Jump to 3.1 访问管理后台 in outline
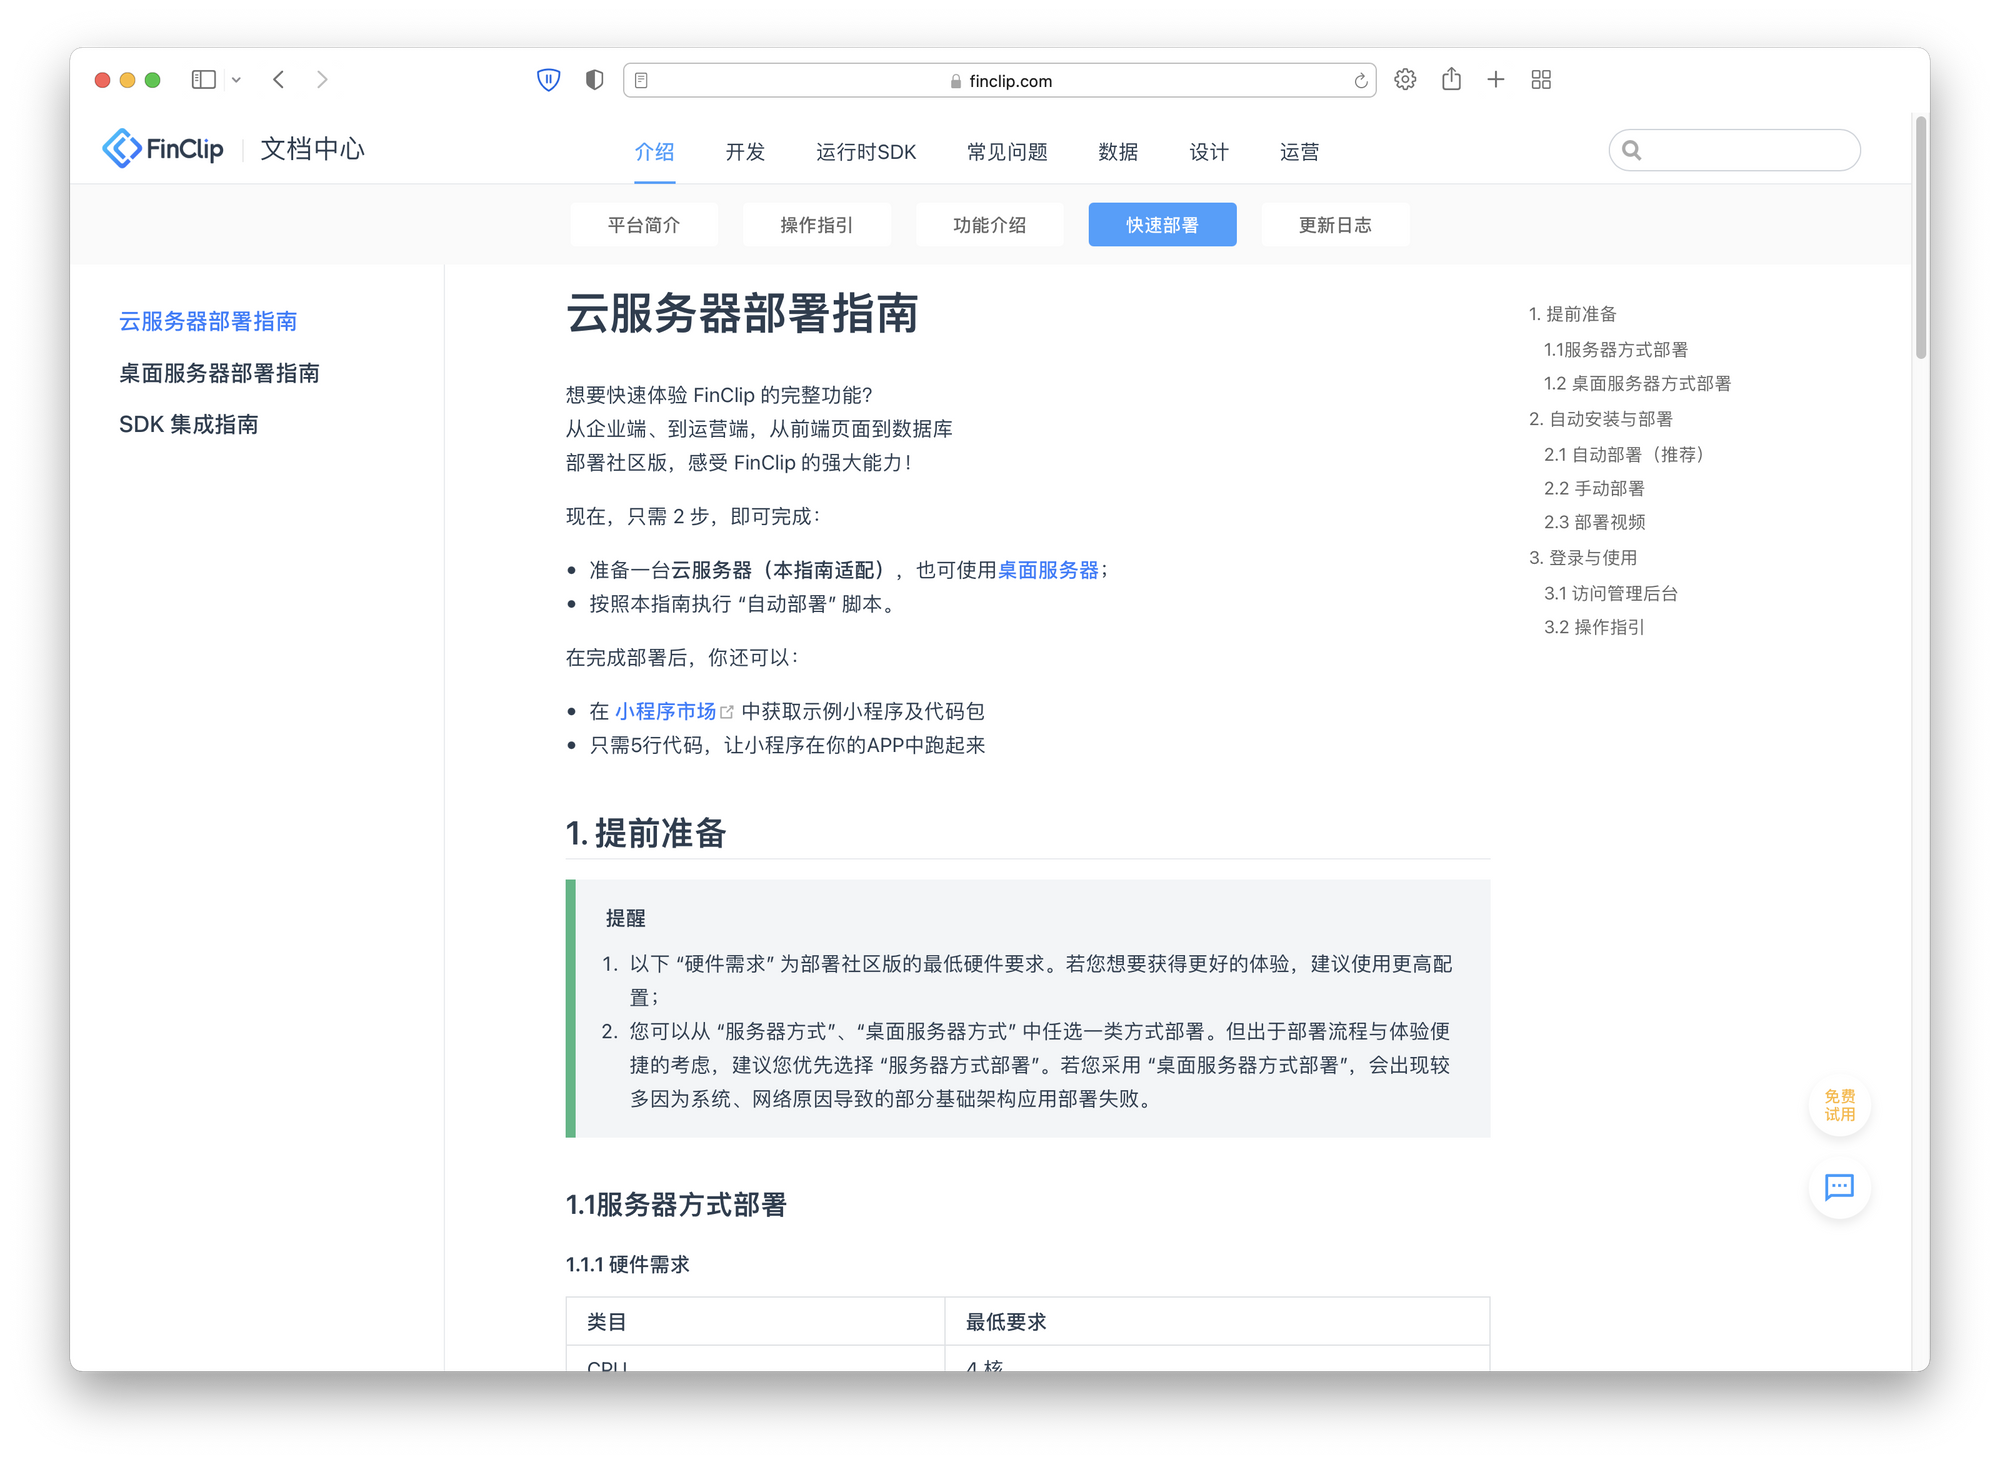This screenshot has height=1464, width=2000. click(1611, 594)
